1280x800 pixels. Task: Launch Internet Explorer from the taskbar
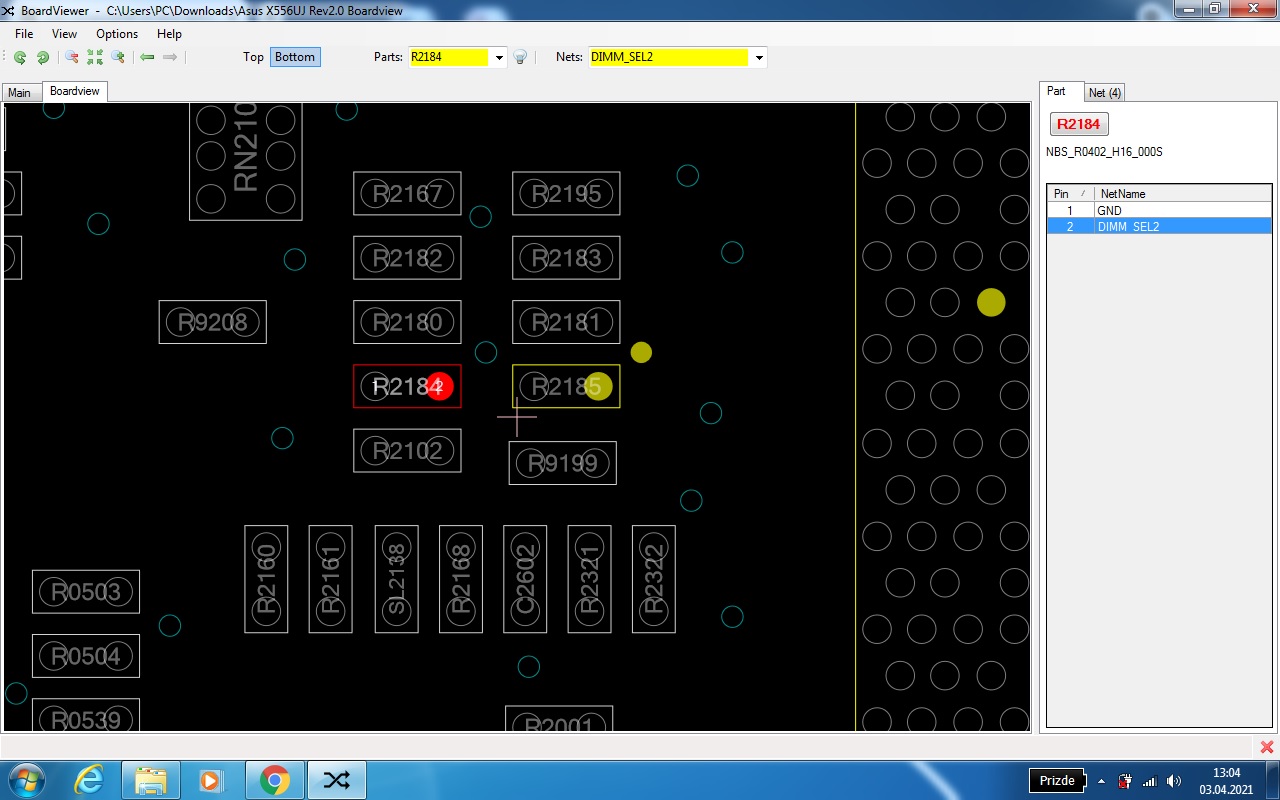pos(90,780)
